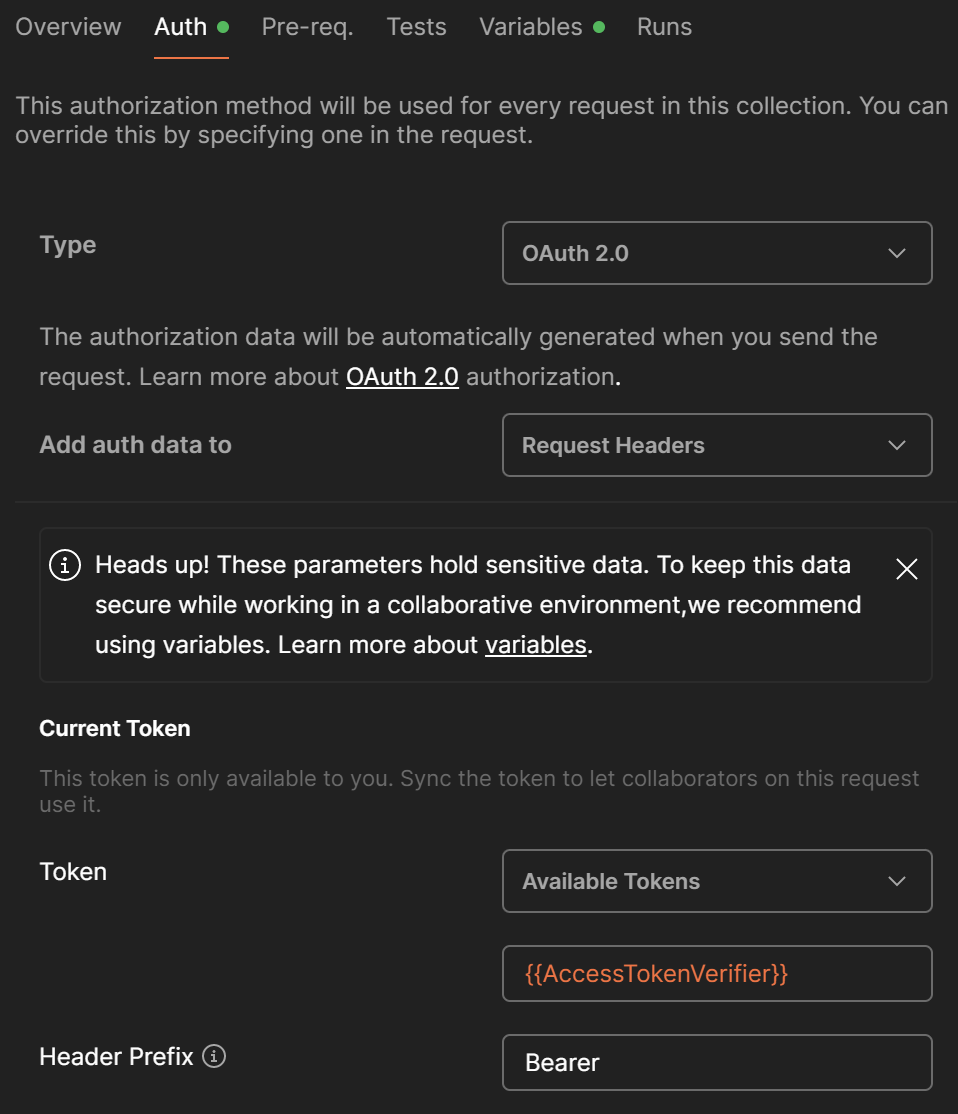Open the Type dropdown showing OAuth 2.0

[716, 253]
